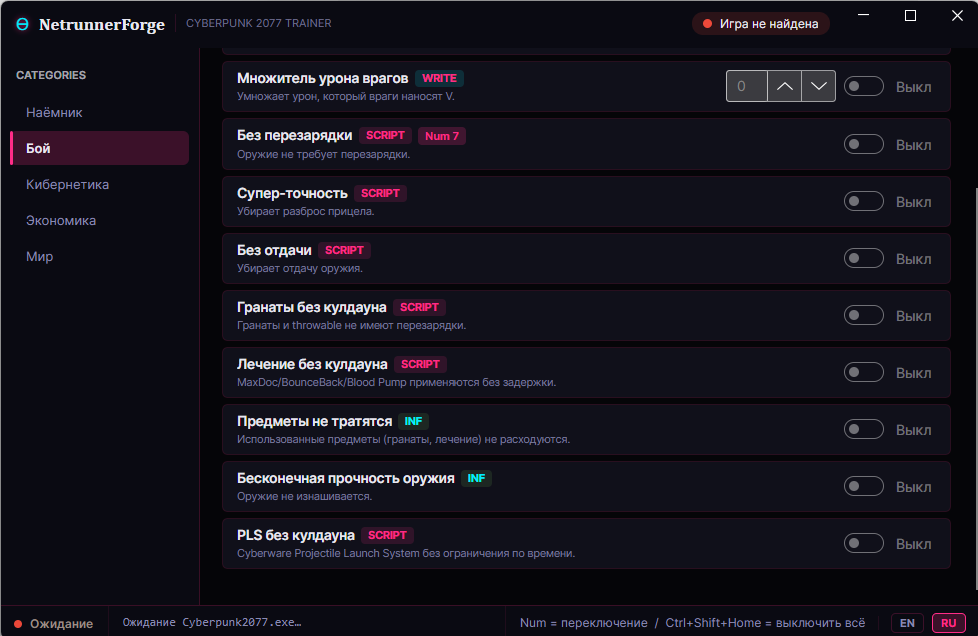Screen dimensions: 978x636
Task: Click the Ожидание Cyberpunk2077.exe… status message
Action: point(212,622)
